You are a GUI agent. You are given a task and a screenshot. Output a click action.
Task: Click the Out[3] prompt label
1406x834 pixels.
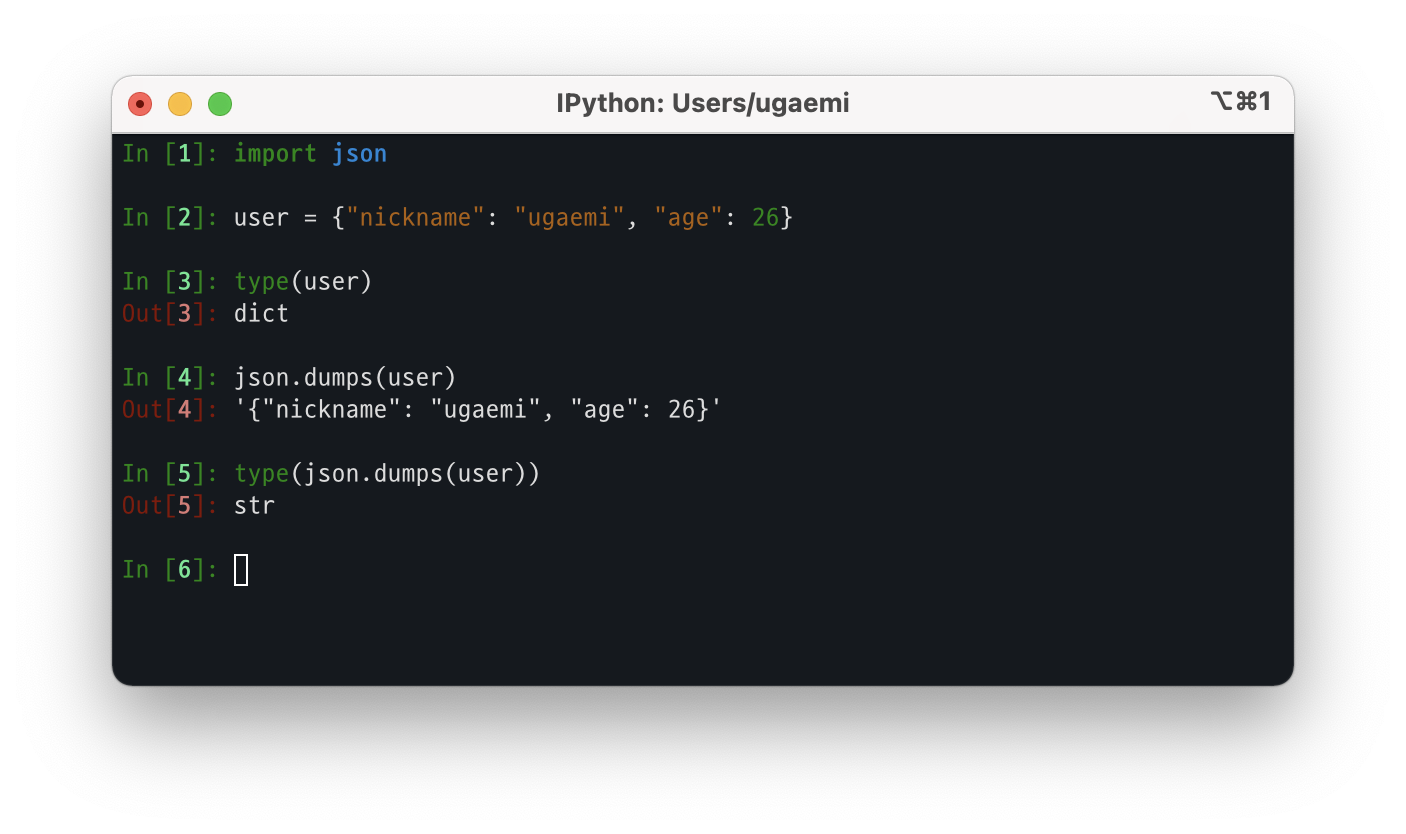[x=171, y=314]
